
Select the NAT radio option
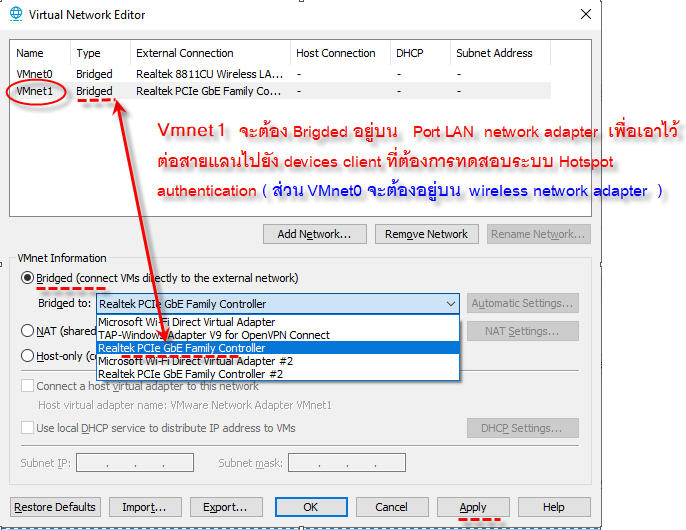[x=28, y=330]
